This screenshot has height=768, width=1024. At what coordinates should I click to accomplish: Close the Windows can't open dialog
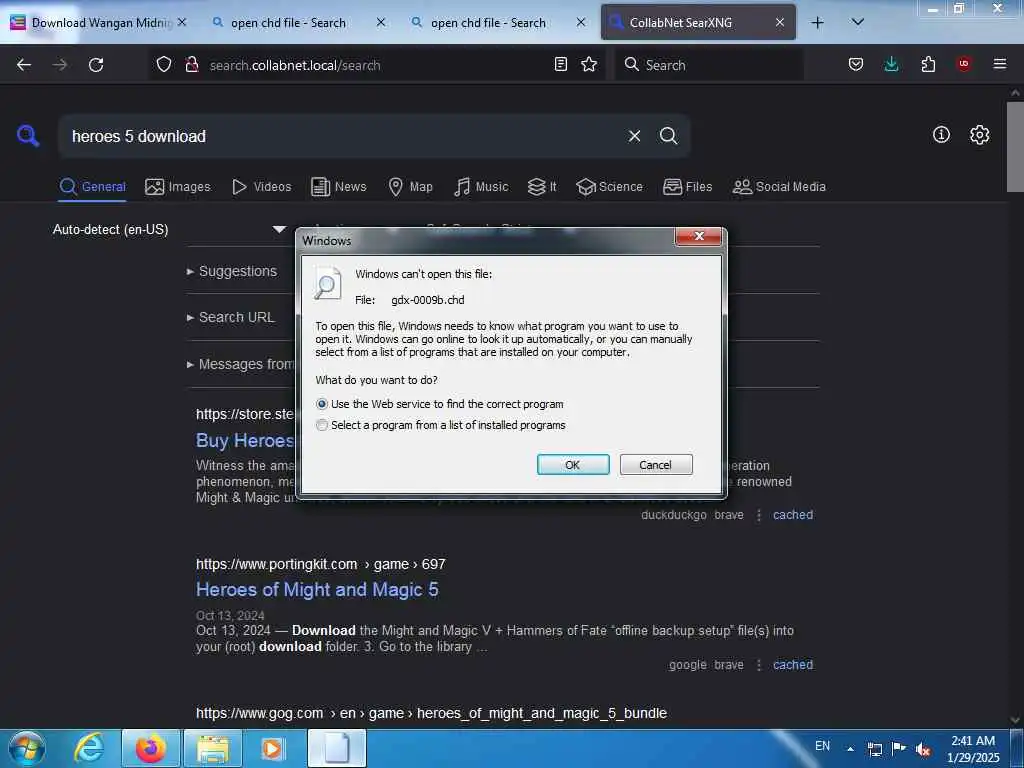699,236
